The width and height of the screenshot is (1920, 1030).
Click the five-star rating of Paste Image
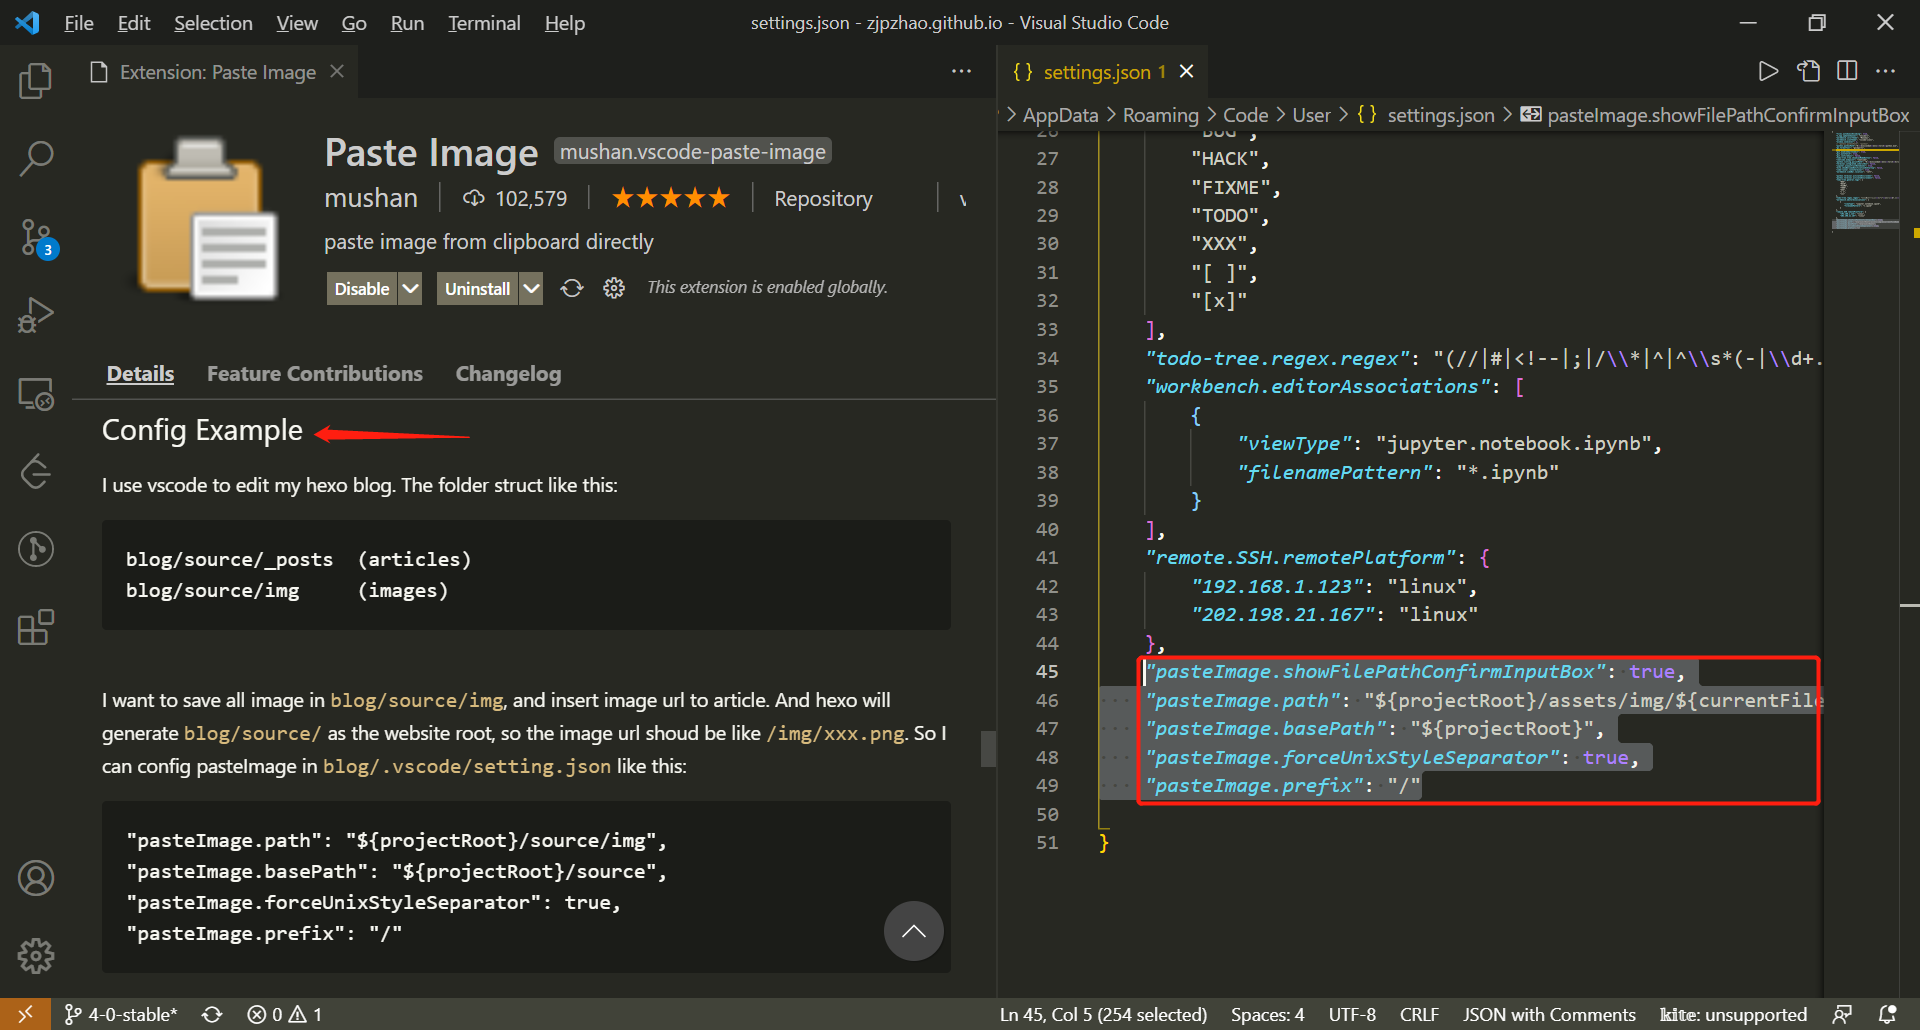[x=670, y=198]
